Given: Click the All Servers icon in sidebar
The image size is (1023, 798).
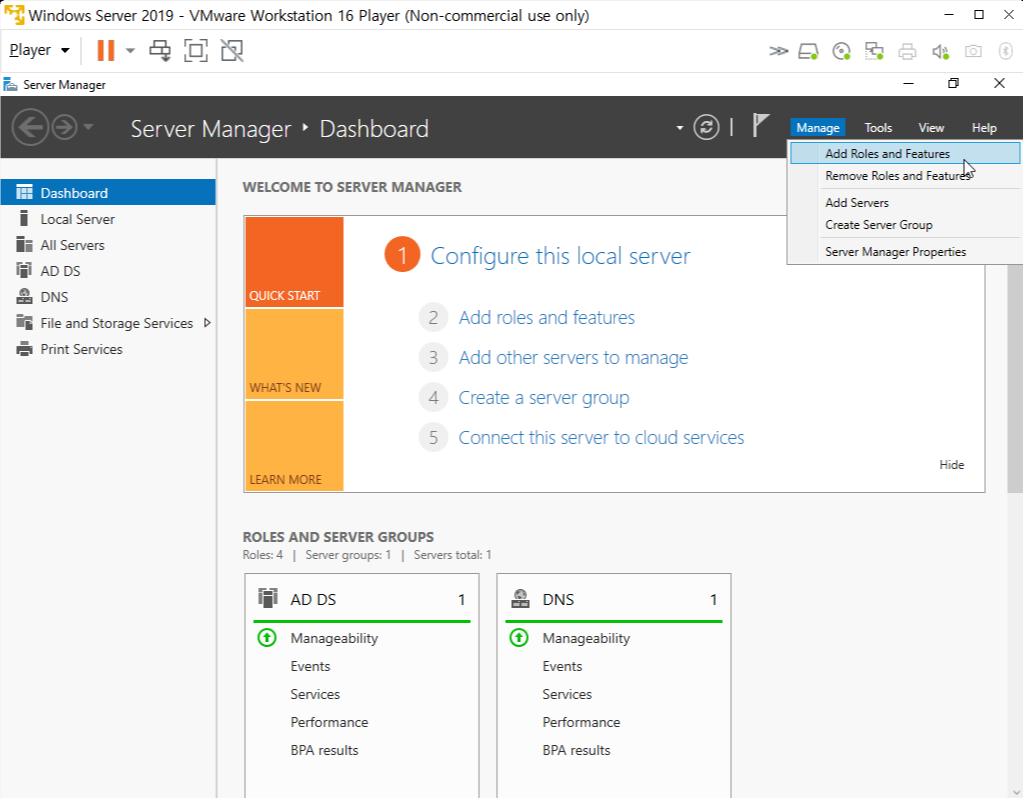Looking at the screenshot, I should click(24, 245).
